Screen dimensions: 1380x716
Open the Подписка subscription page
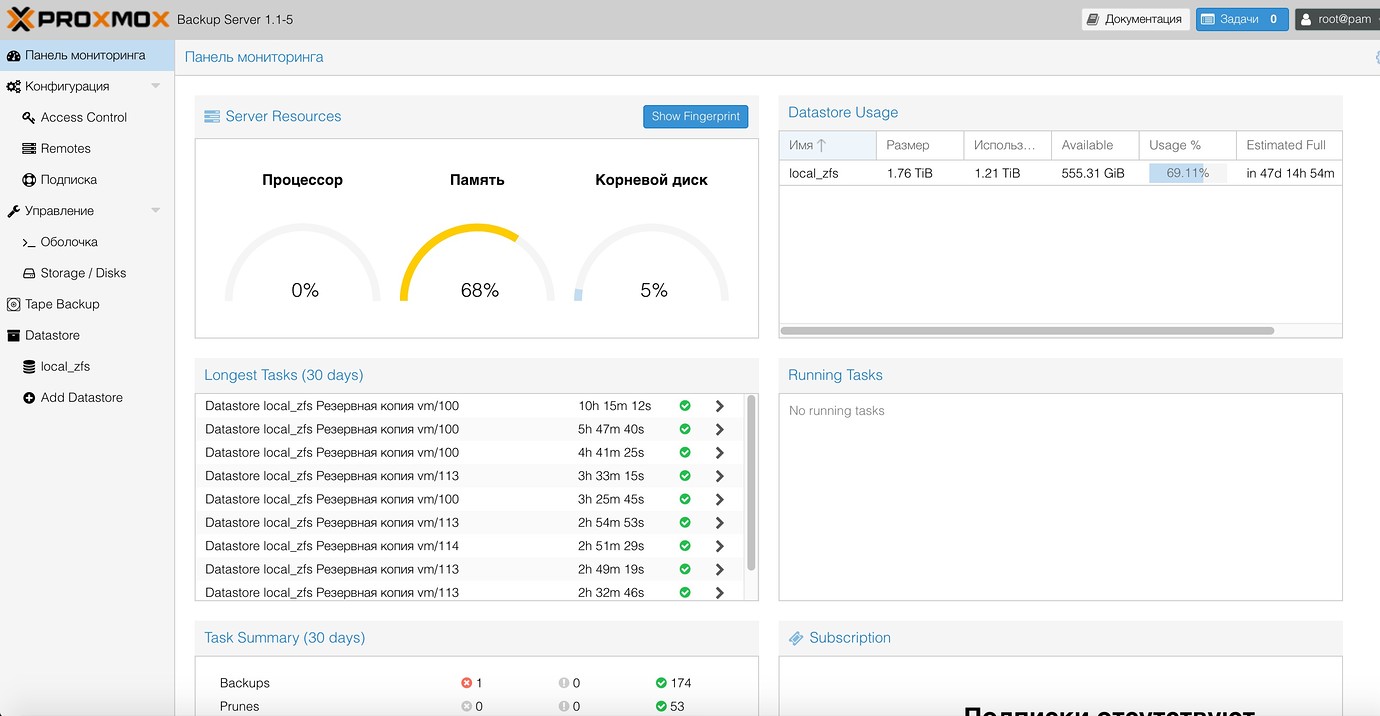coord(63,179)
